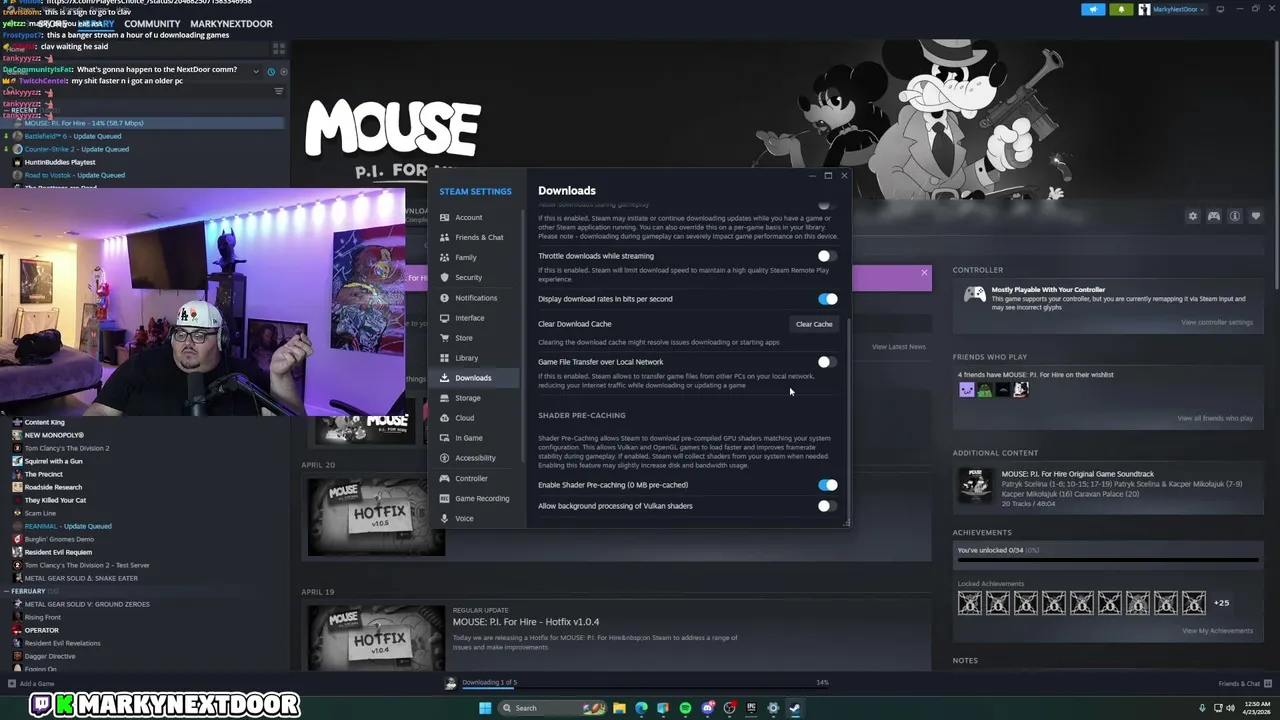This screenshot has height=720, width=1280.
Task: Disable Shader Pre-caching toggle
Action: click(827, 485)
